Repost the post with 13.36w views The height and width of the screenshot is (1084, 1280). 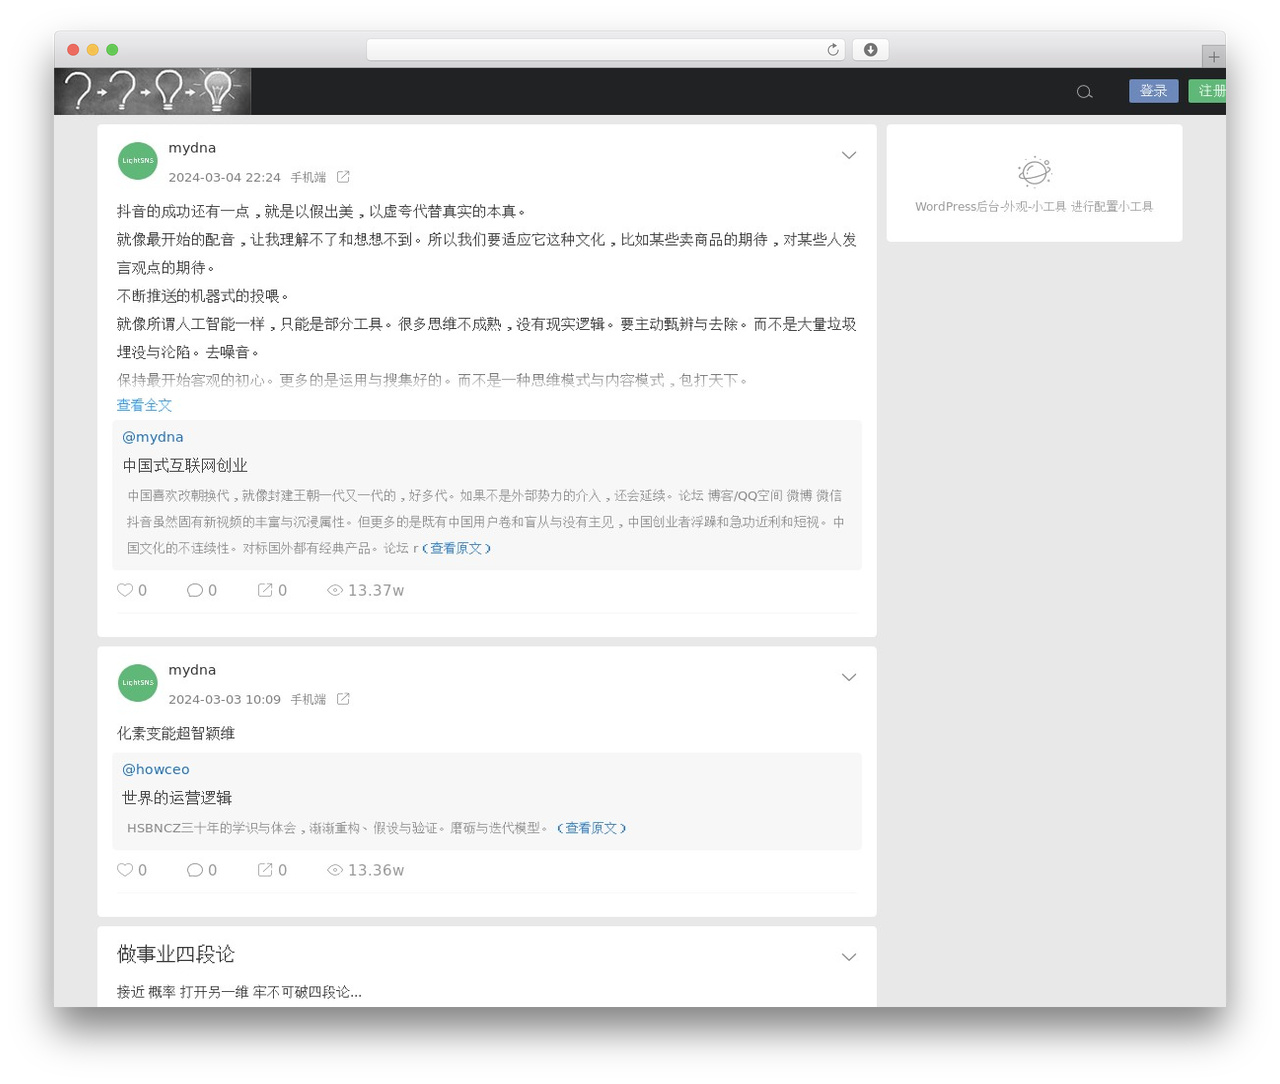tap(272, 870)
